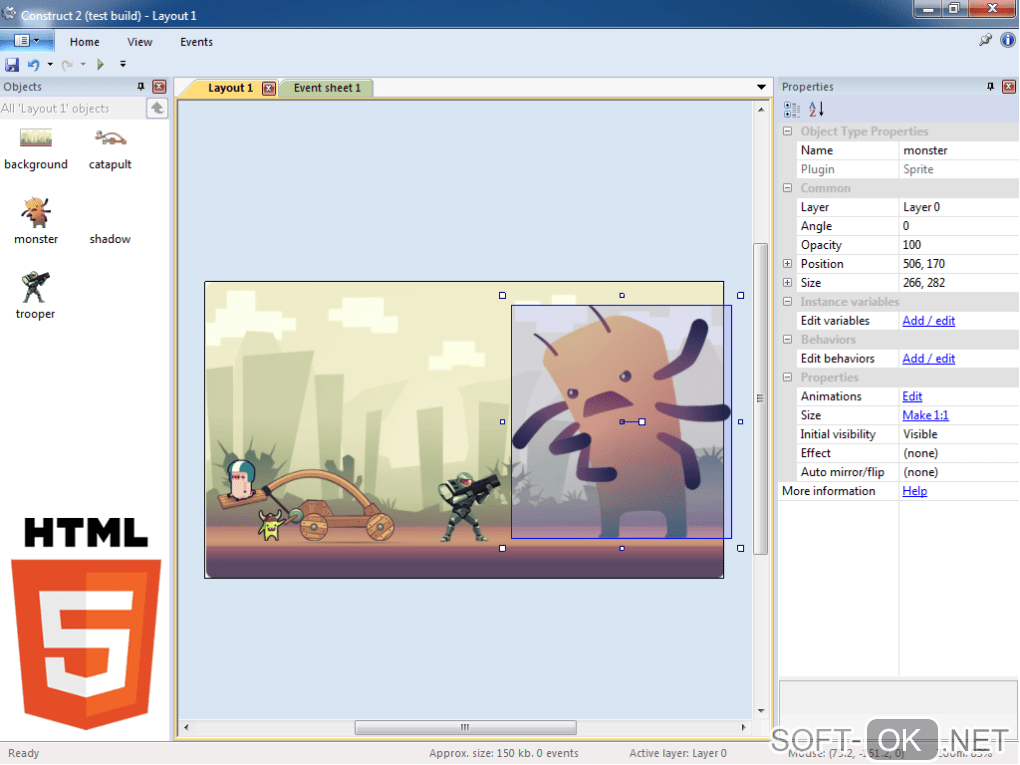
Task: Click the Name value field 'monster'
Action: click(x=958, y=150)
